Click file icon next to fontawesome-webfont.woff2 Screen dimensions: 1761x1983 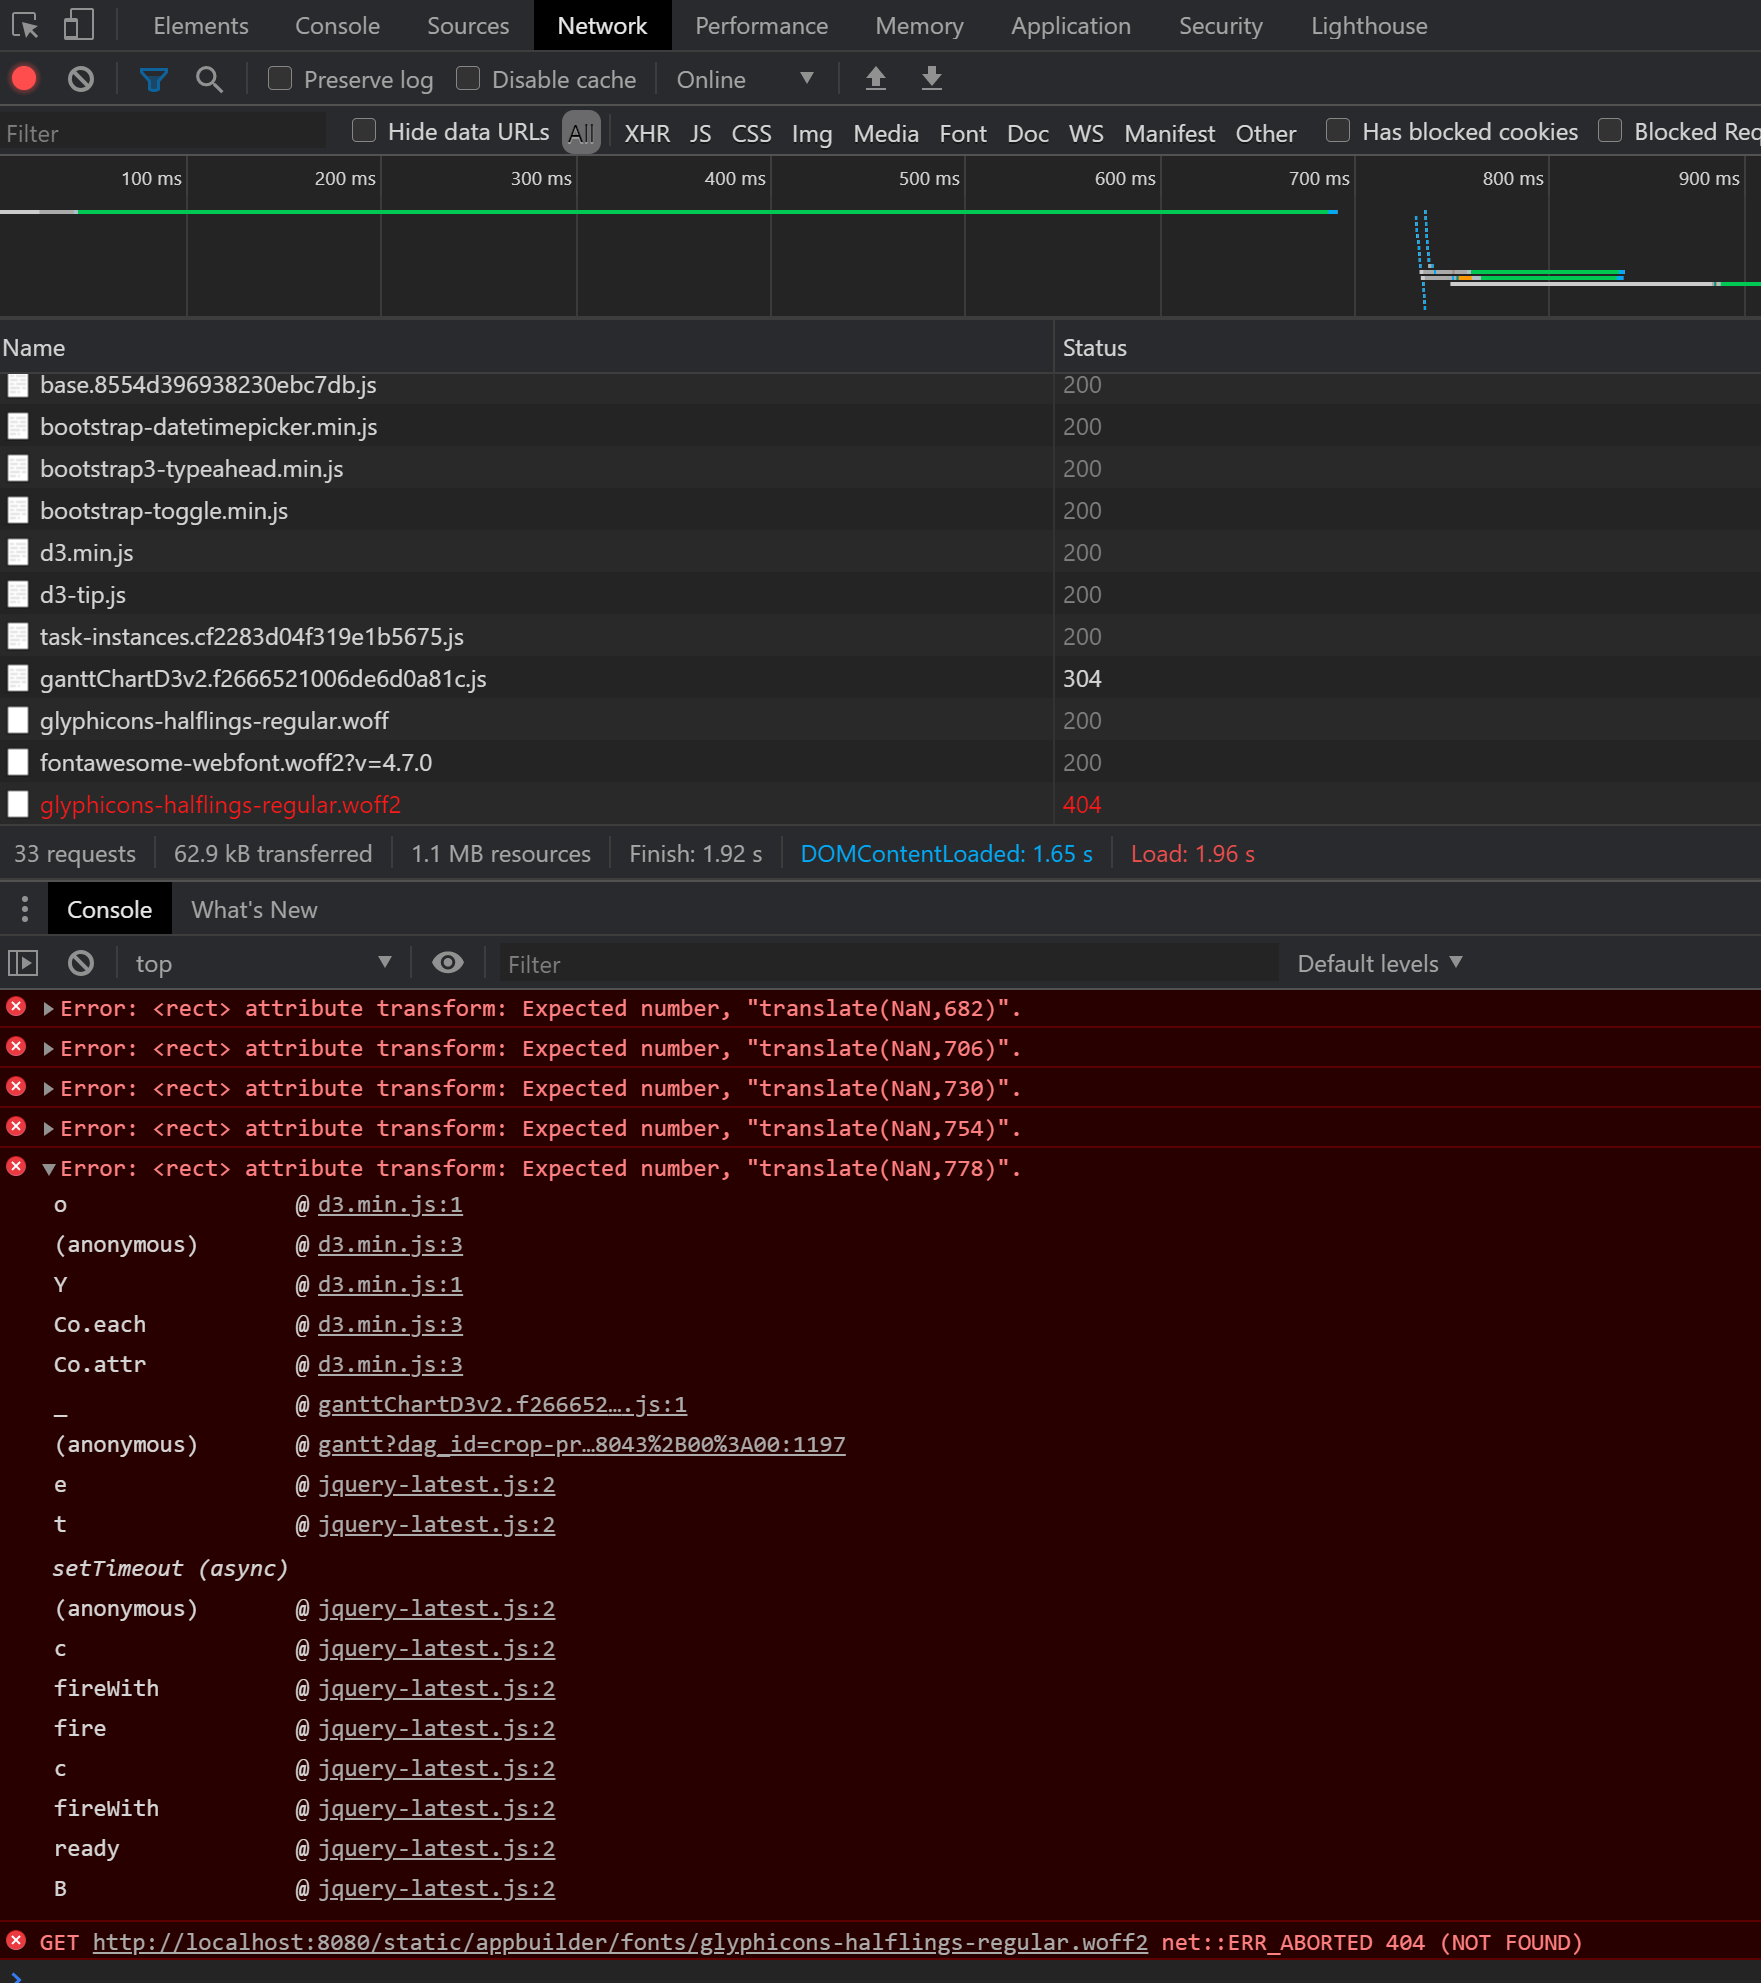click(17, 762)
